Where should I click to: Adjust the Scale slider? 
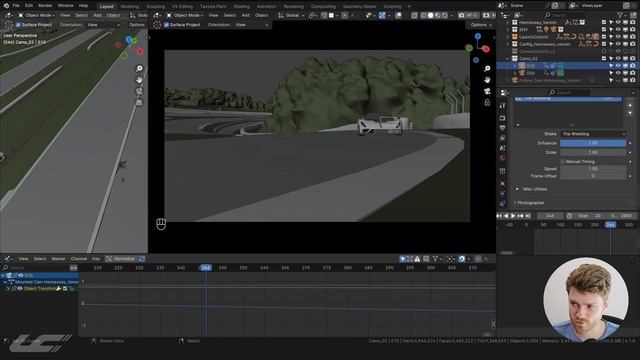(593, 152)
